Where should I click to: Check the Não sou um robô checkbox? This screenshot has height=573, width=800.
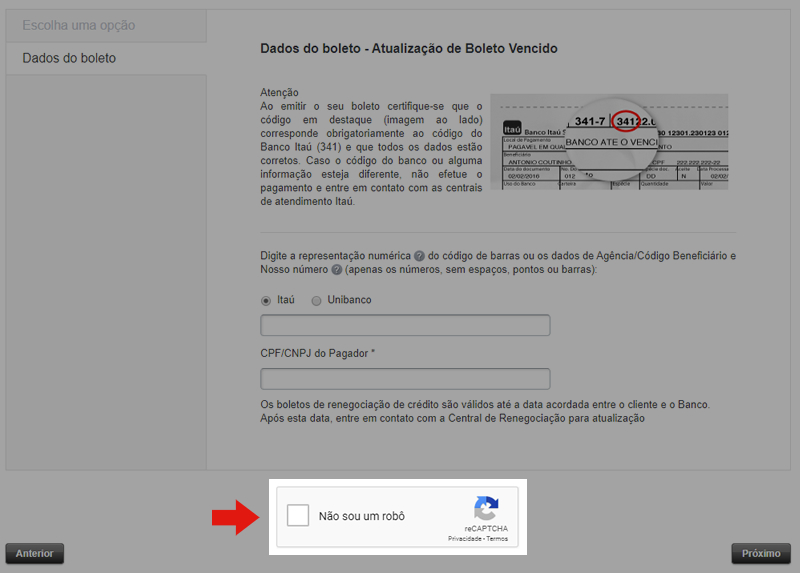coord(298,515)
